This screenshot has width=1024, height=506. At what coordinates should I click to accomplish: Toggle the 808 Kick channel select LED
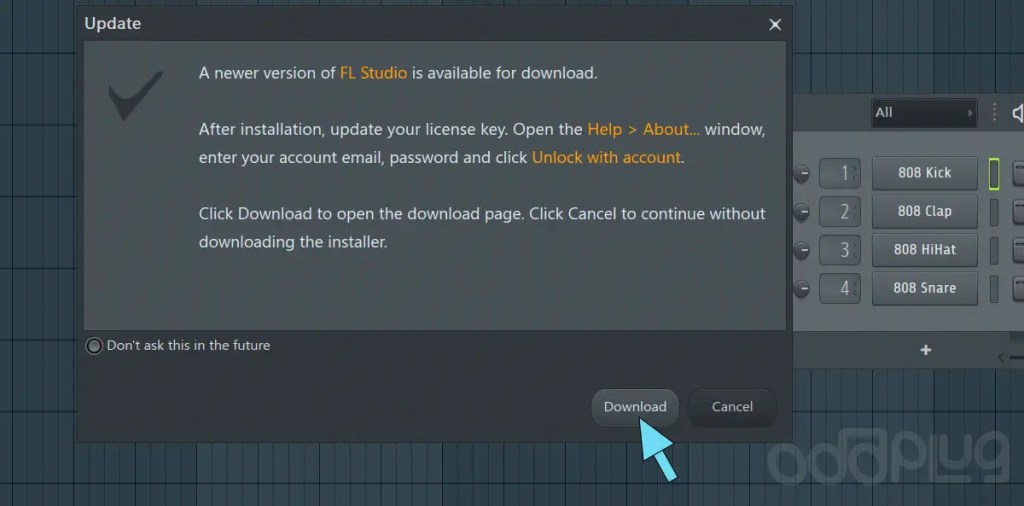coord(994,174)
